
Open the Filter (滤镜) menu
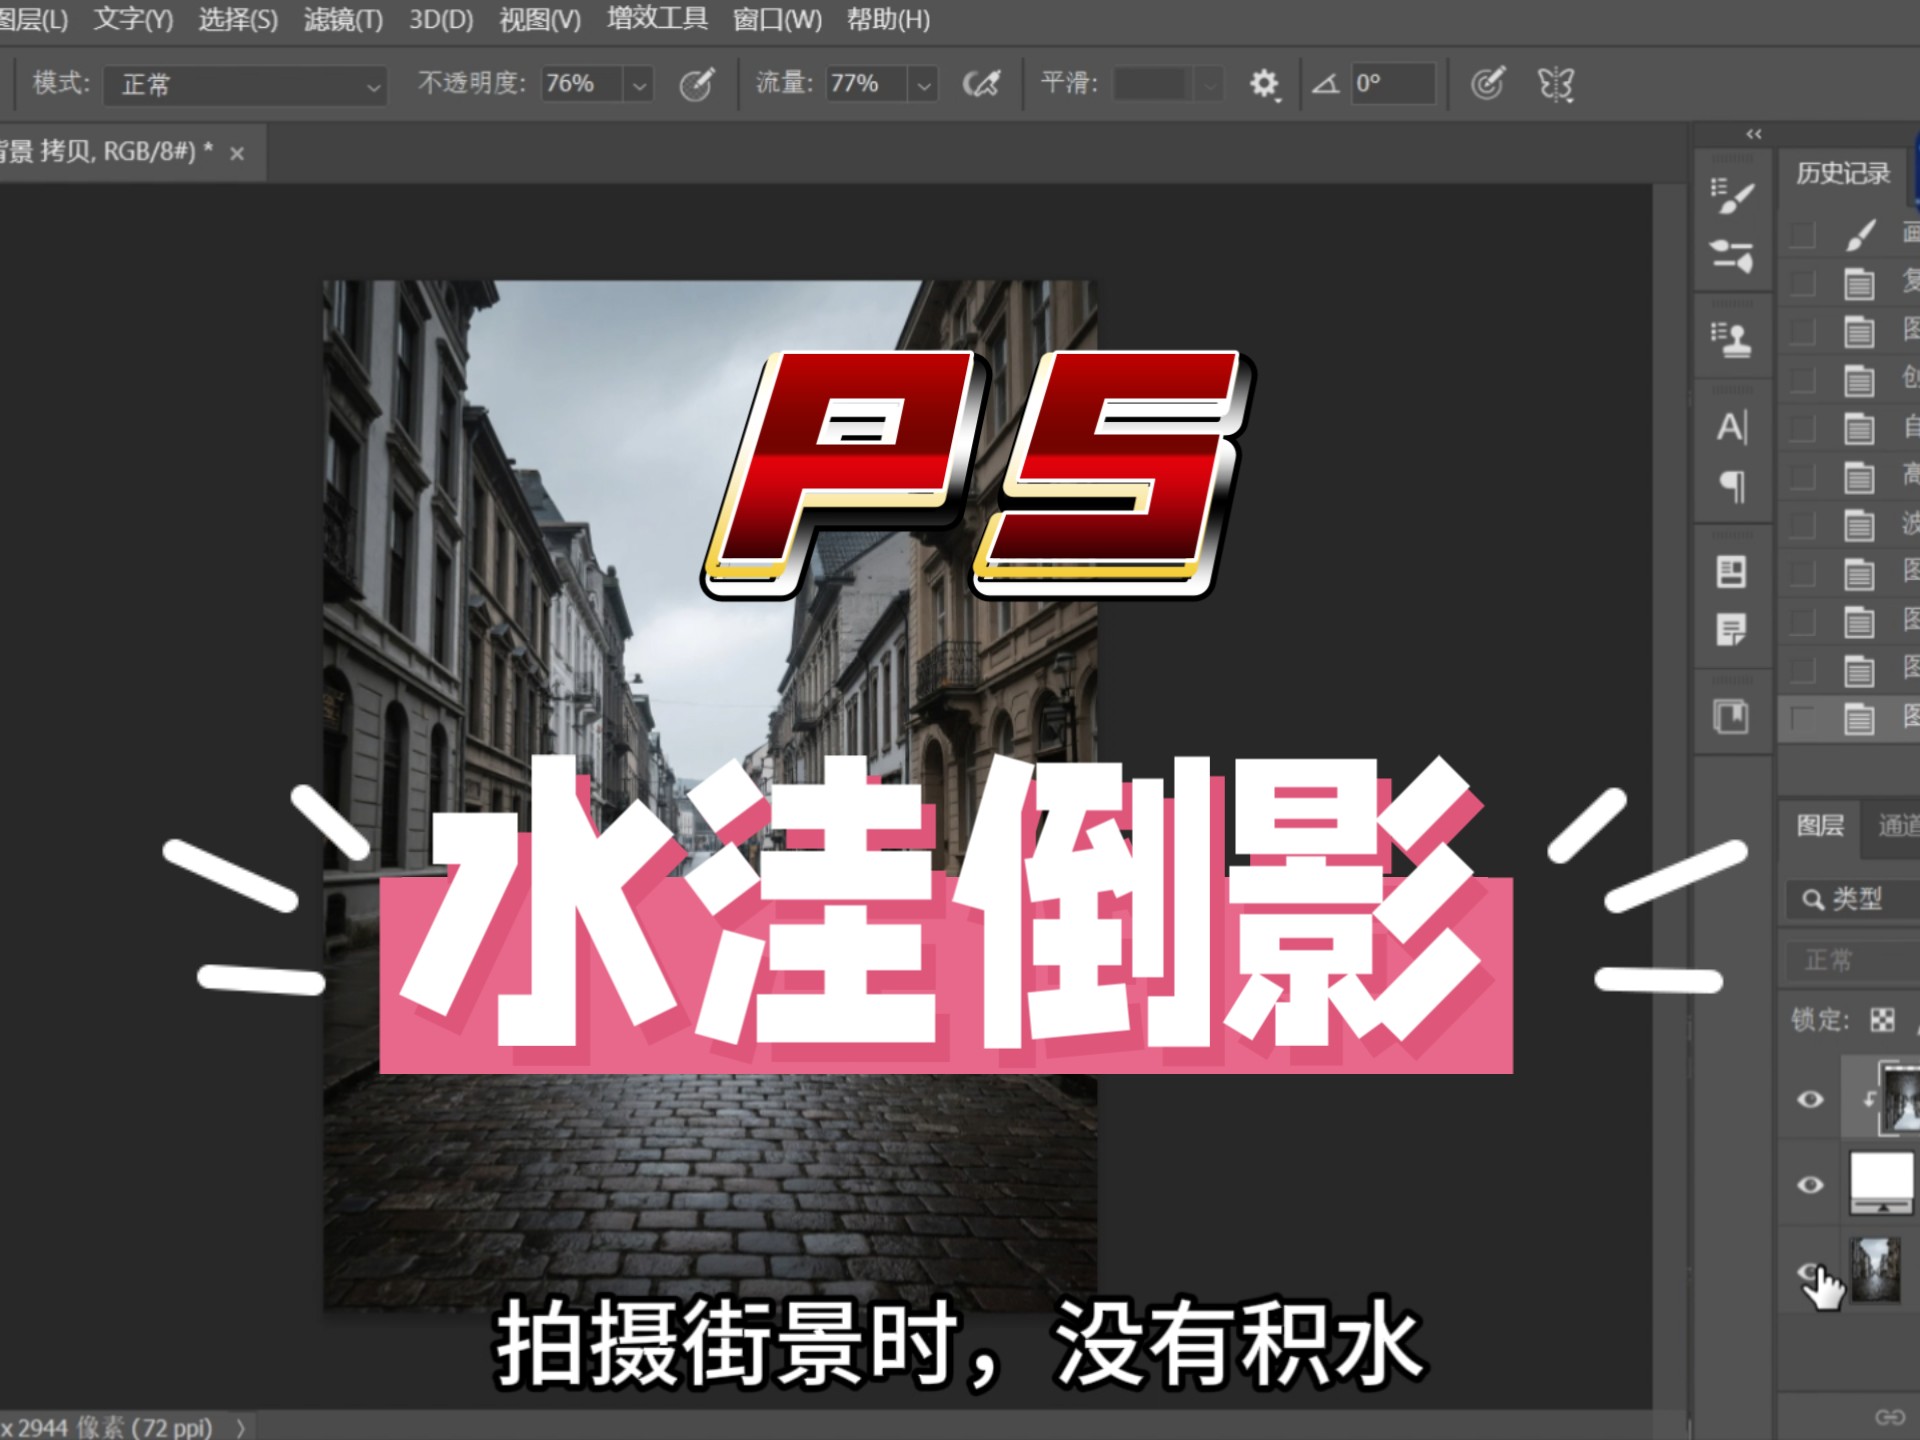click(343, 20)
